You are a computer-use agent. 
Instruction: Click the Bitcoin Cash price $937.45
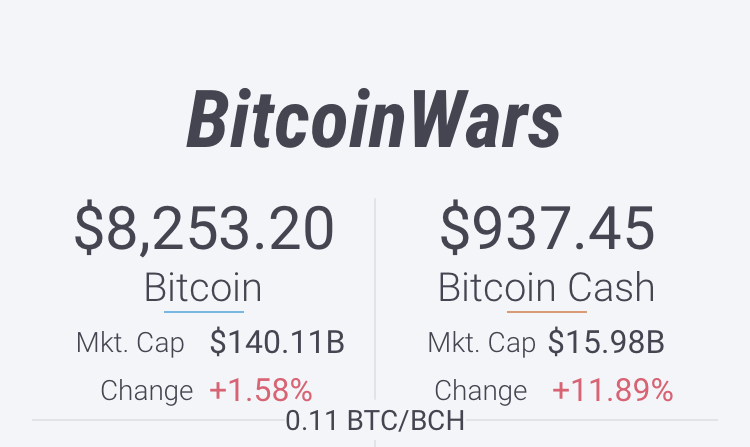(x=547, y=228)
